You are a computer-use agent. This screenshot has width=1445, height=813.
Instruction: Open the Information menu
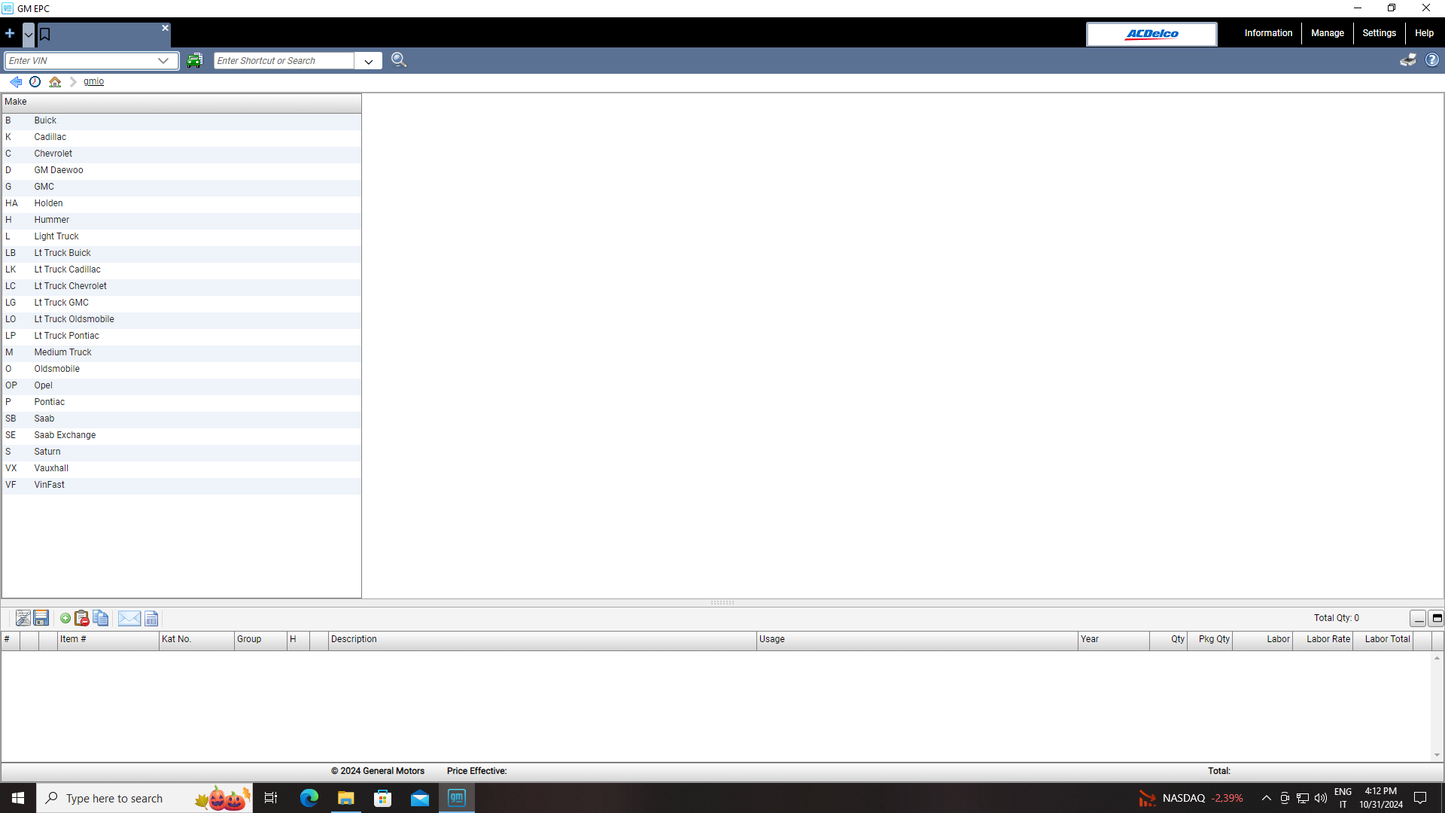pos(1268,33)
